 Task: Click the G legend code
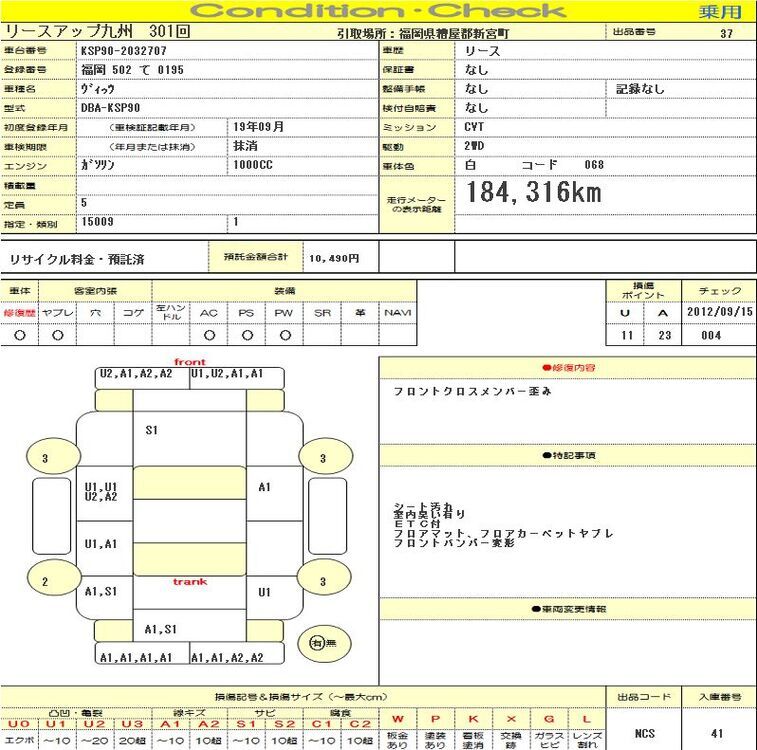[x=549, y=719]
